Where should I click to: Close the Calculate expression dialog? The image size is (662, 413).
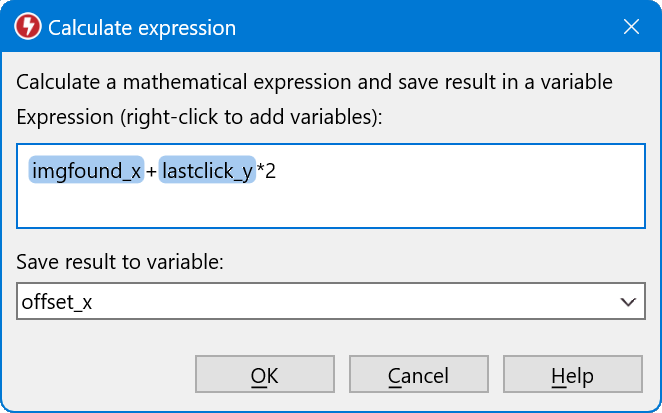tap(631, 27)
